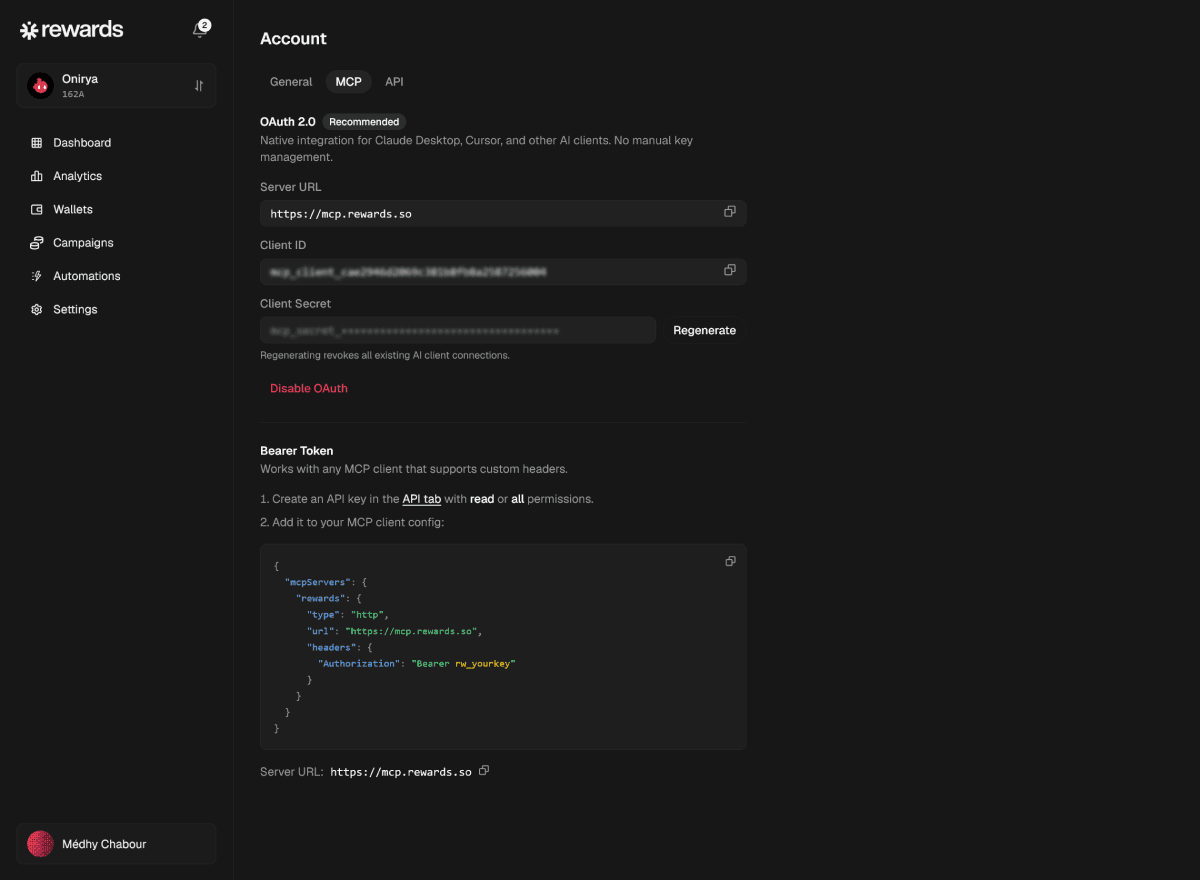Click the Wallets icon
Screen dimensions: 1200x880
pos(37,209)
